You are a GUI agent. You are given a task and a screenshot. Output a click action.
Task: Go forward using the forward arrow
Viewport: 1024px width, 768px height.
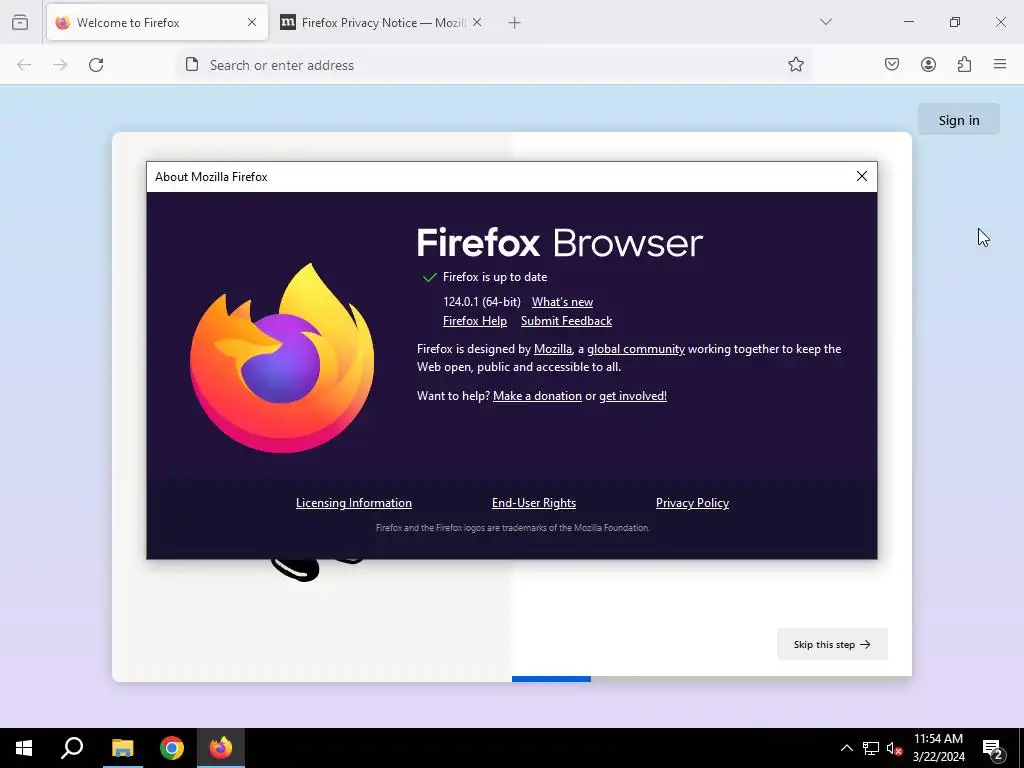pyautogui.click(x=60, y=65)
